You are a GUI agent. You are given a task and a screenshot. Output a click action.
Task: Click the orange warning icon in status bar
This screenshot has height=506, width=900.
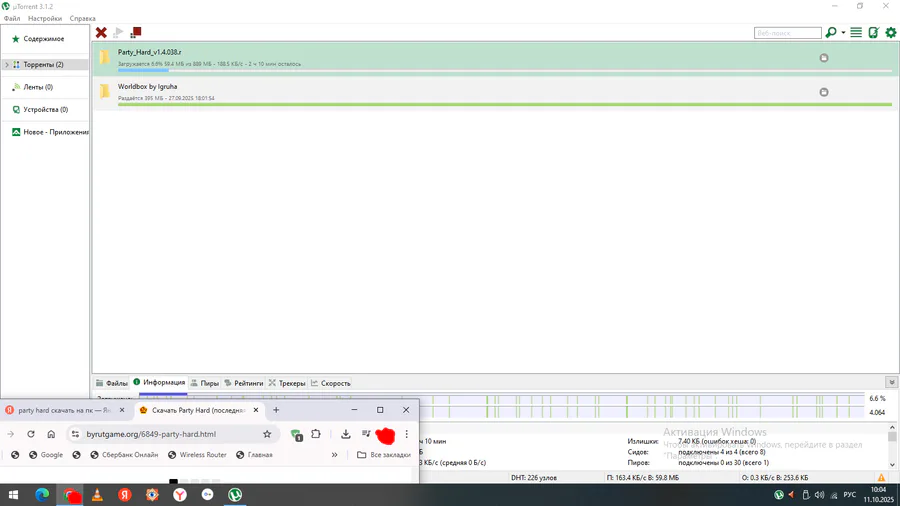pos(881,477)
